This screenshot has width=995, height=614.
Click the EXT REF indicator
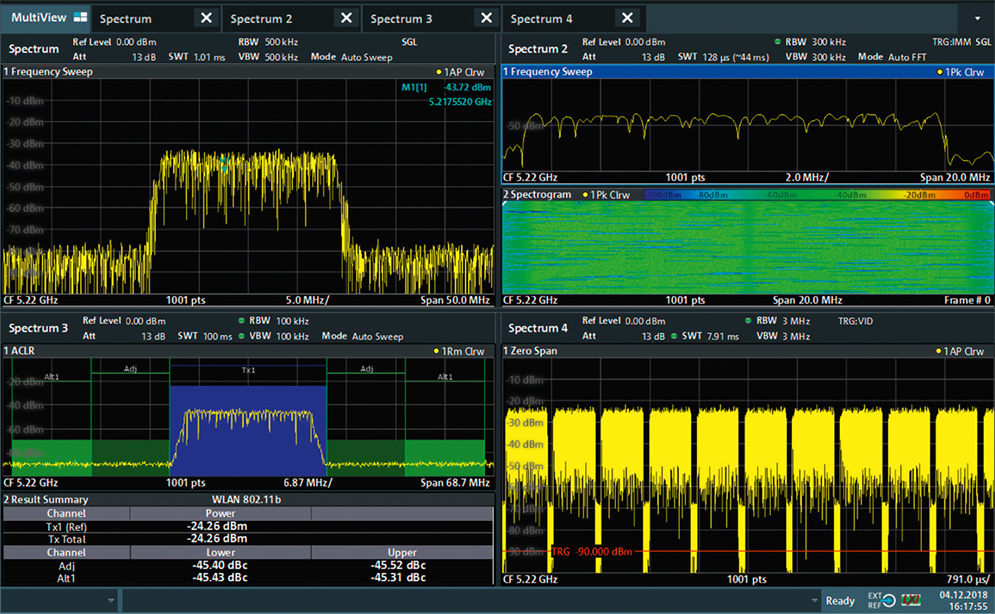pos(875,600)
